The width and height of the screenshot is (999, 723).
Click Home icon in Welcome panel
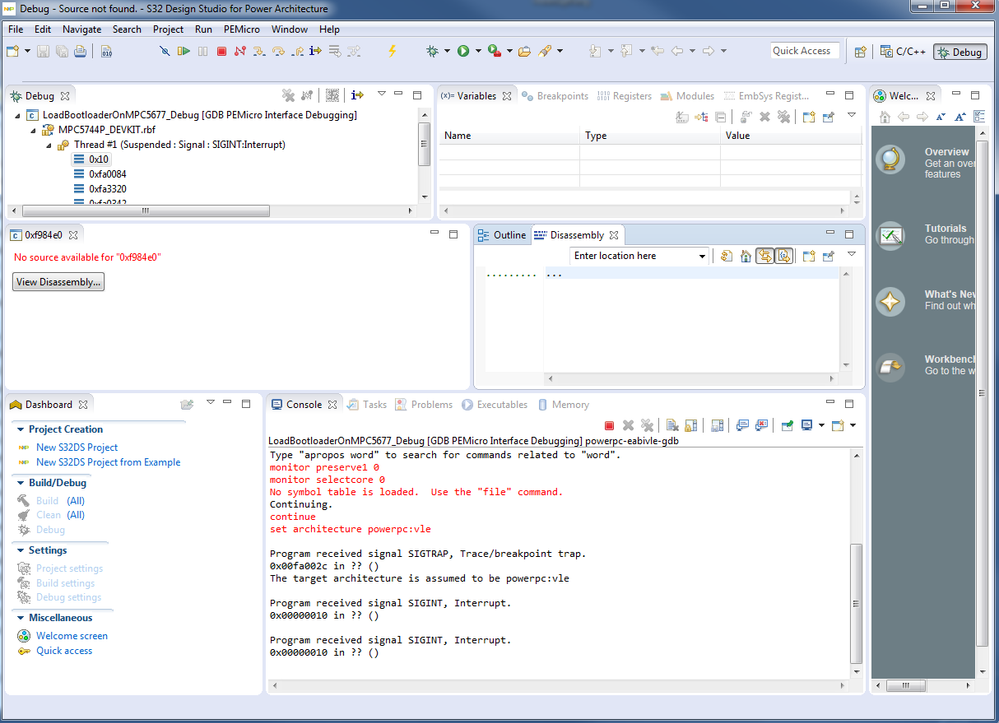(884, 117)
